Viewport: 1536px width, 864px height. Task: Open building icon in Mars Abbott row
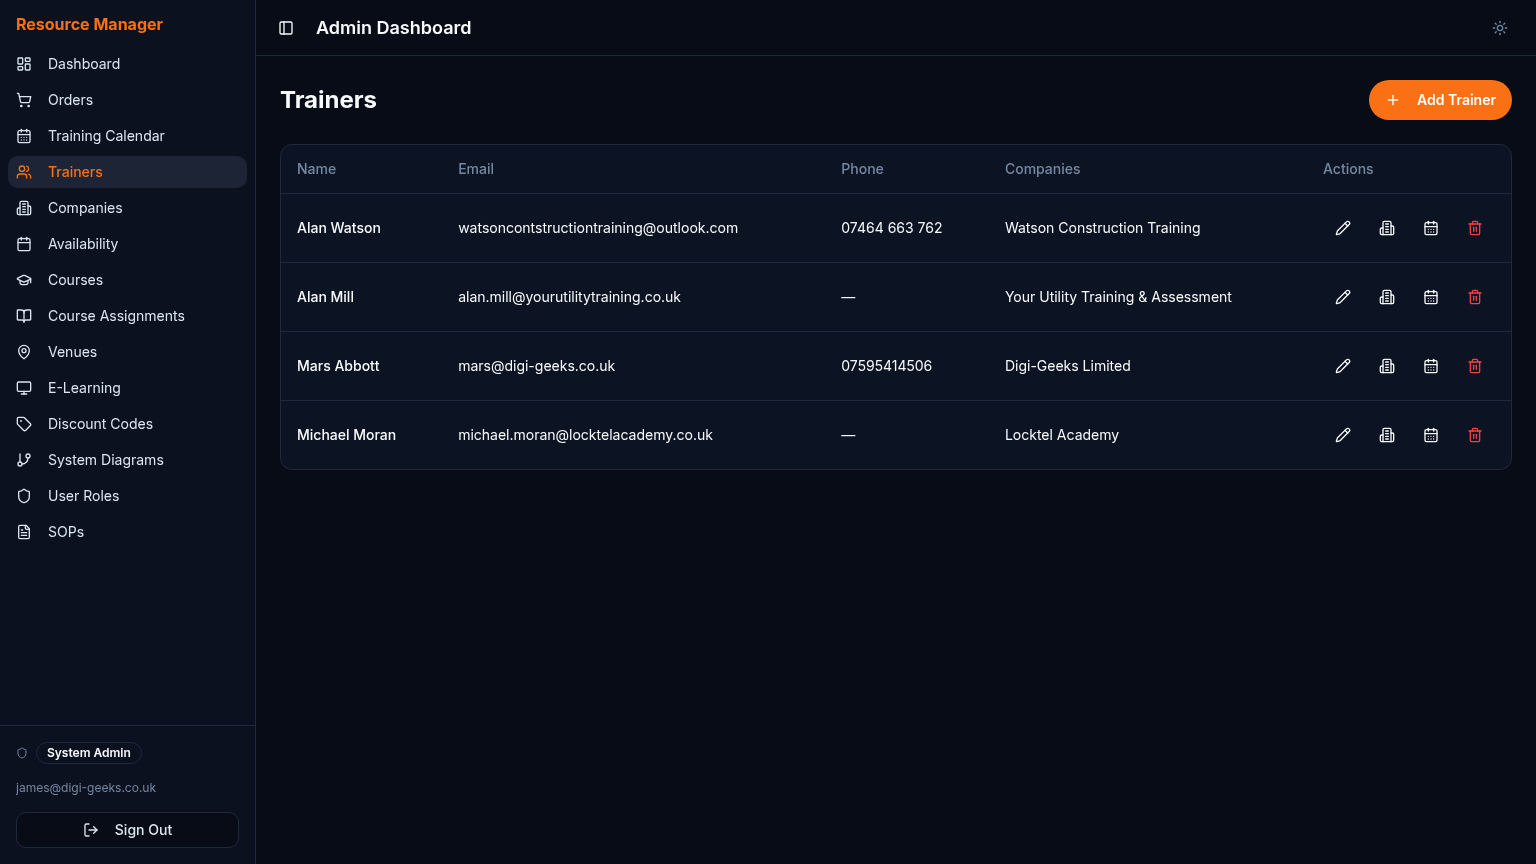(1387, 366)
